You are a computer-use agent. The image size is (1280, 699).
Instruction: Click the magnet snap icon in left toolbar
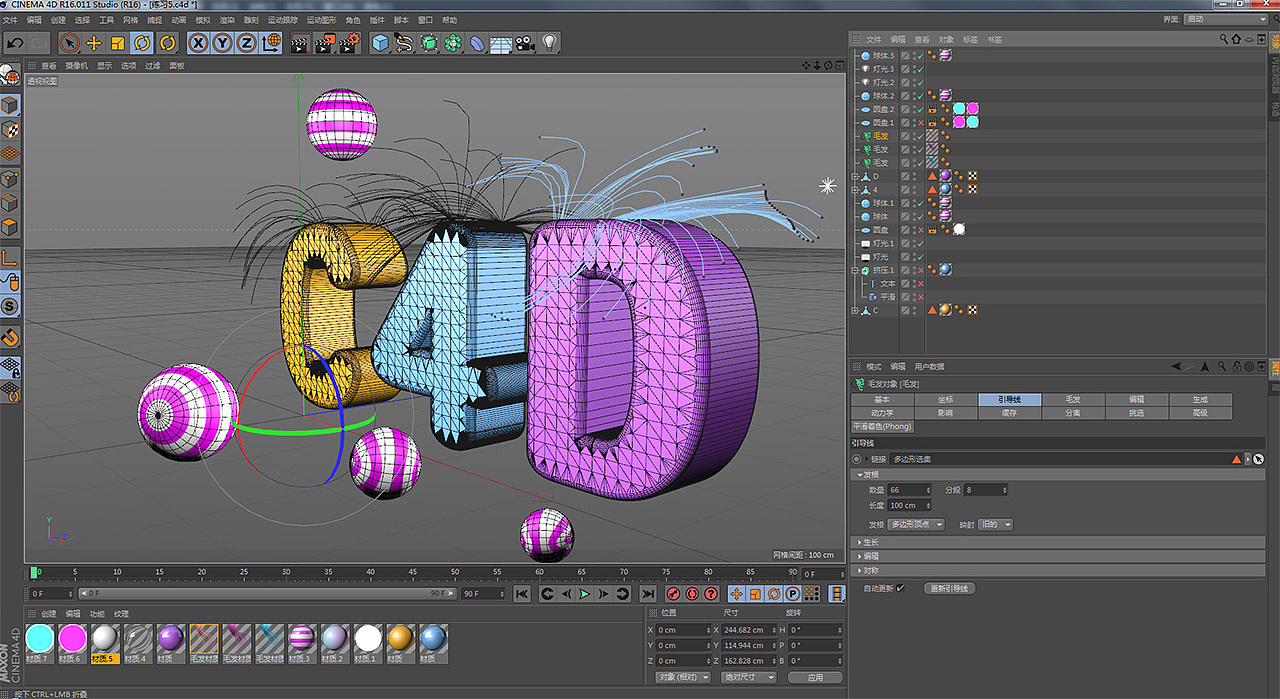10,337
